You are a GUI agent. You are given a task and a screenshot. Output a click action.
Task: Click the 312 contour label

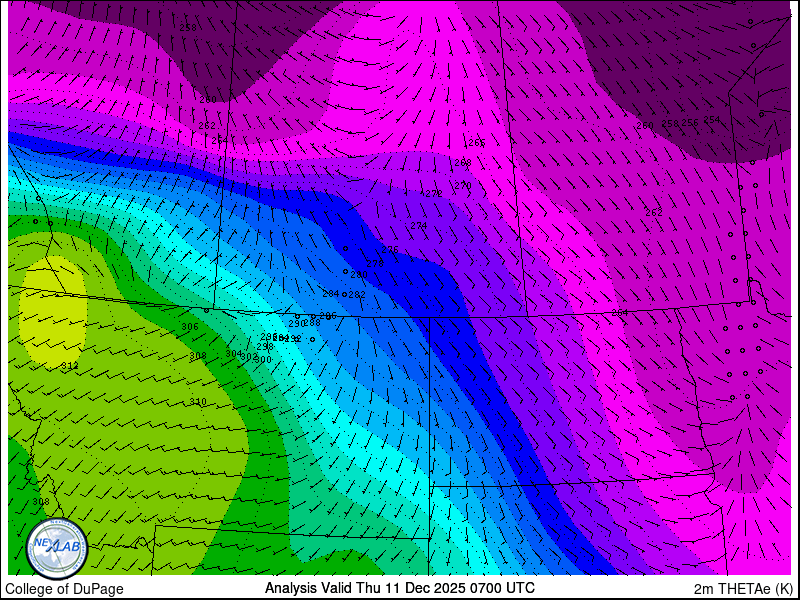[69, 366]
